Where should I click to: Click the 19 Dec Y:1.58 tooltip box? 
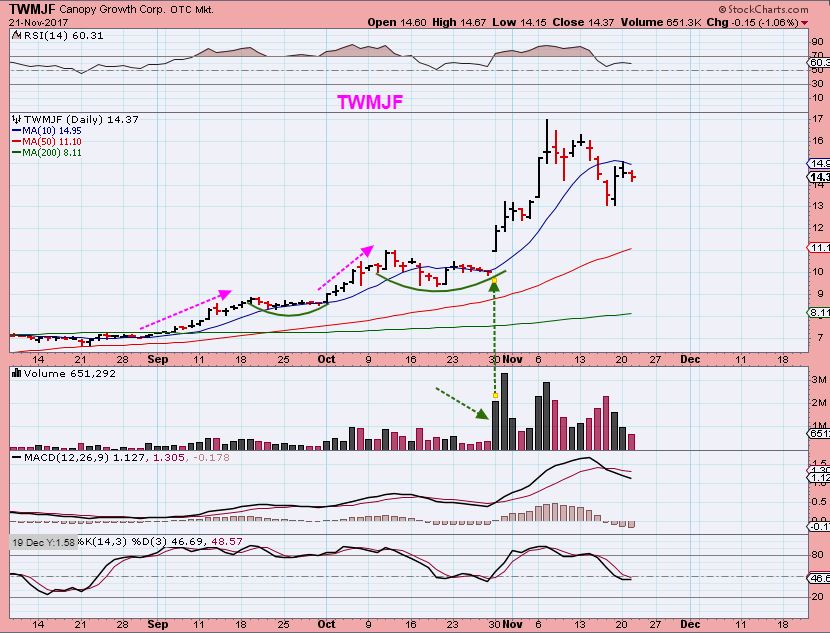(44, 542)
